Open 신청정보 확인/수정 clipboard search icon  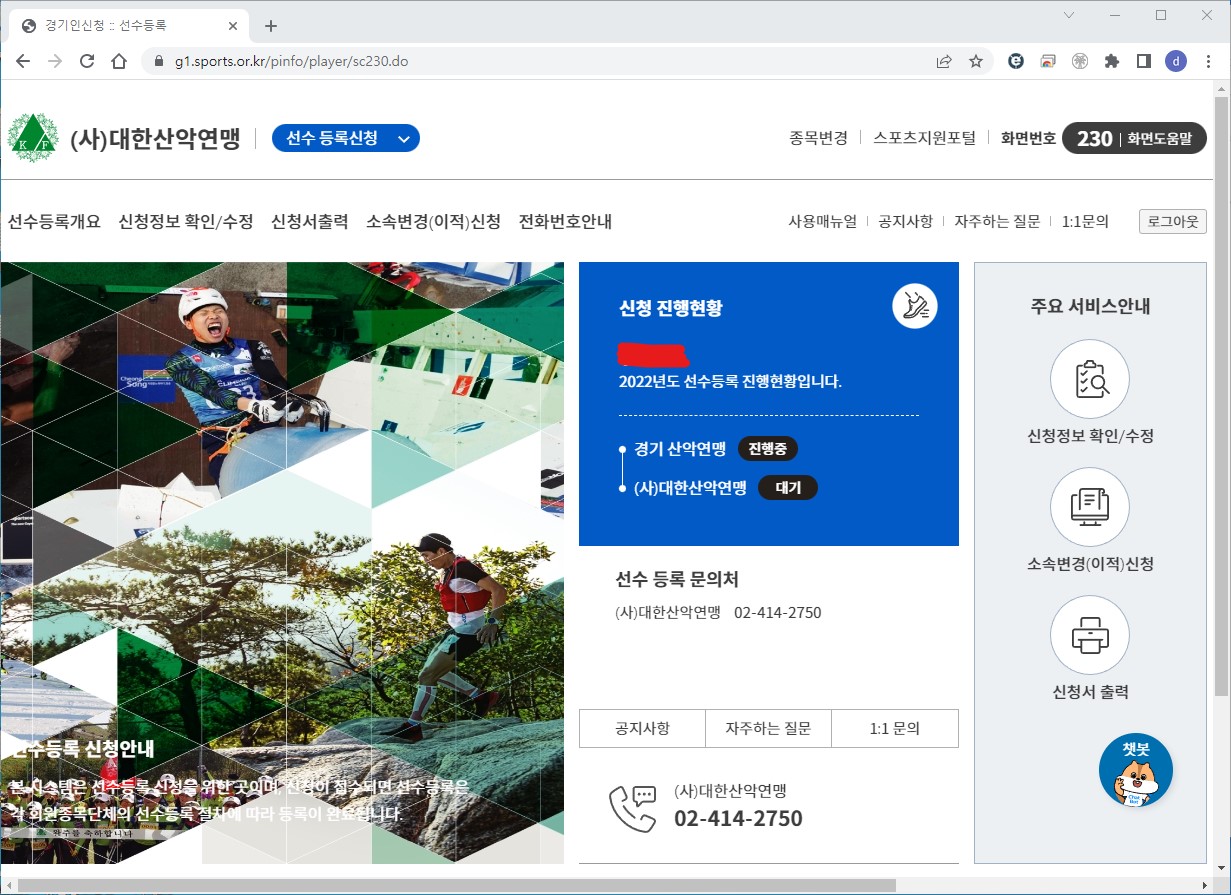(x=1090, y=380)
